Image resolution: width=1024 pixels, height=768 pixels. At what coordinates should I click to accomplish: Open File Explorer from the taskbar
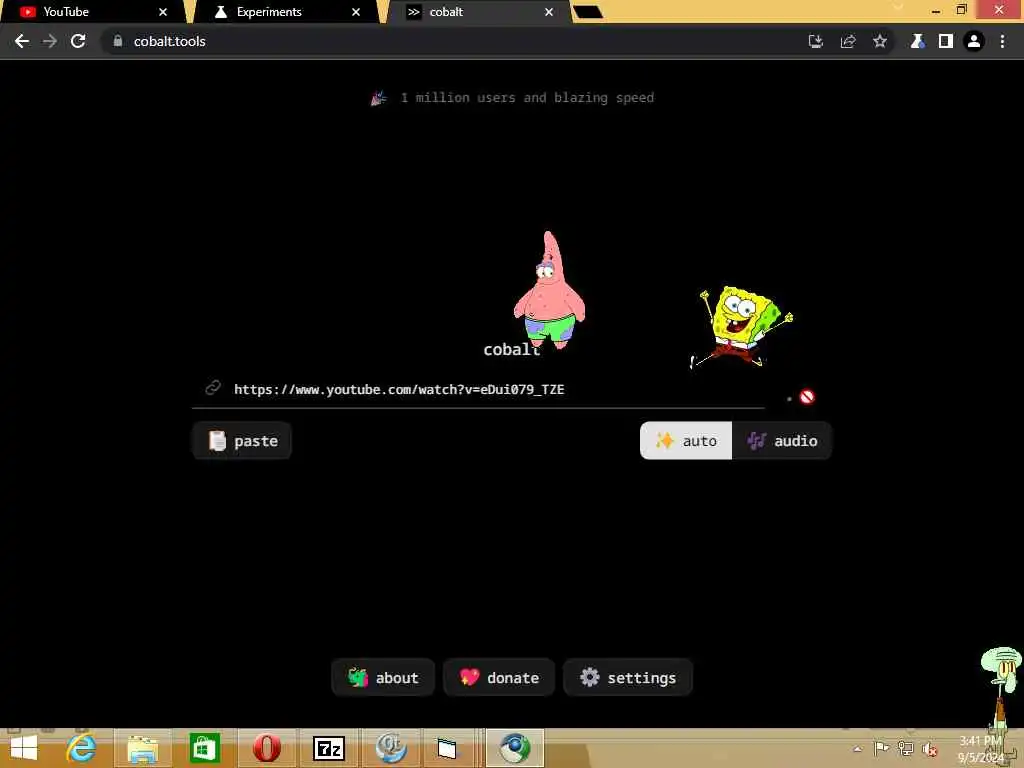point(142,749)
